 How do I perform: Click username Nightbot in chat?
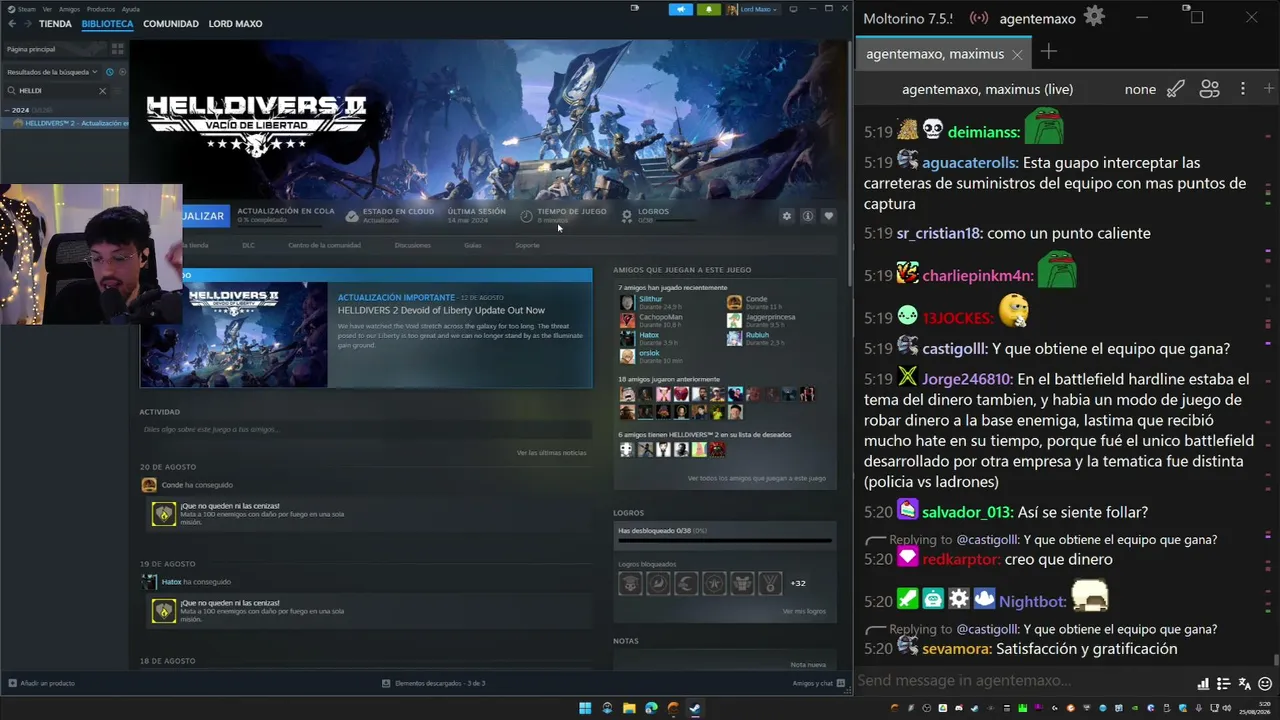coord(1033,601)
